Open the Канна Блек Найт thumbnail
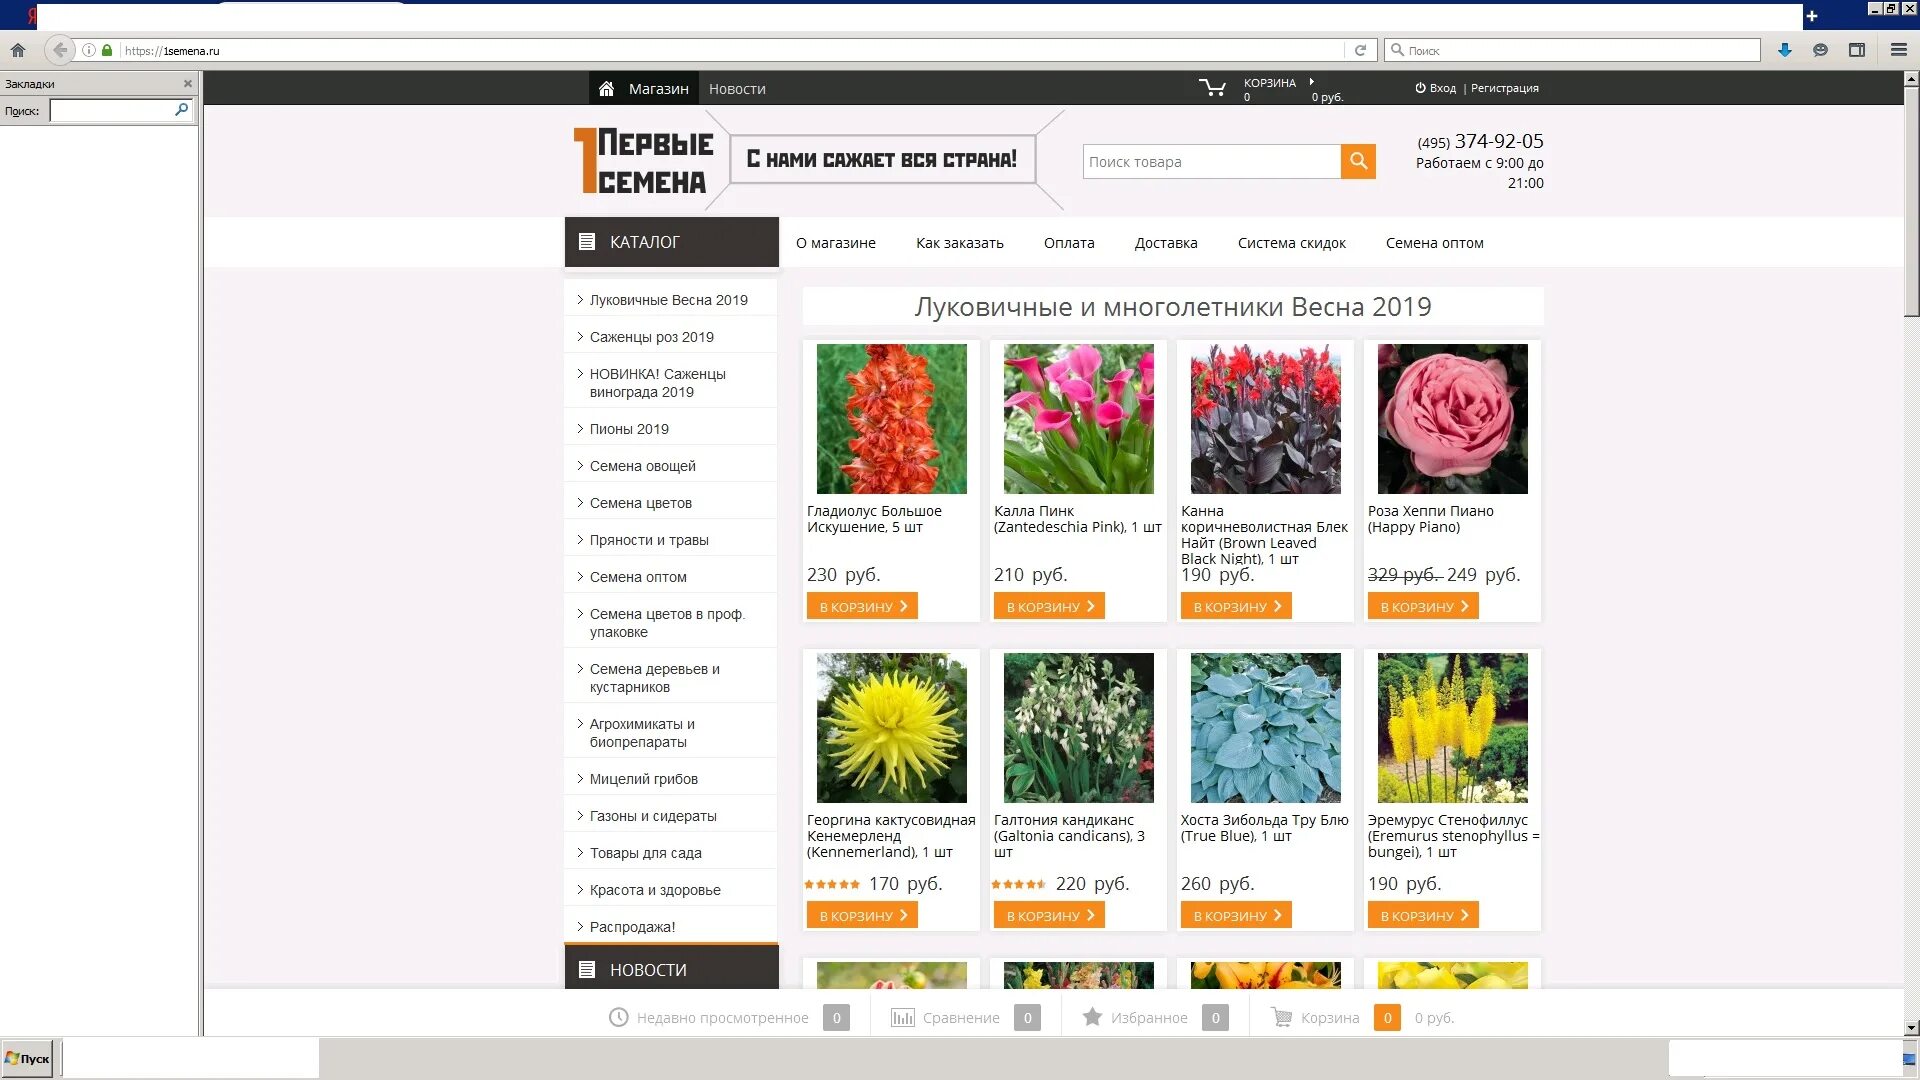 point(1266,419)
